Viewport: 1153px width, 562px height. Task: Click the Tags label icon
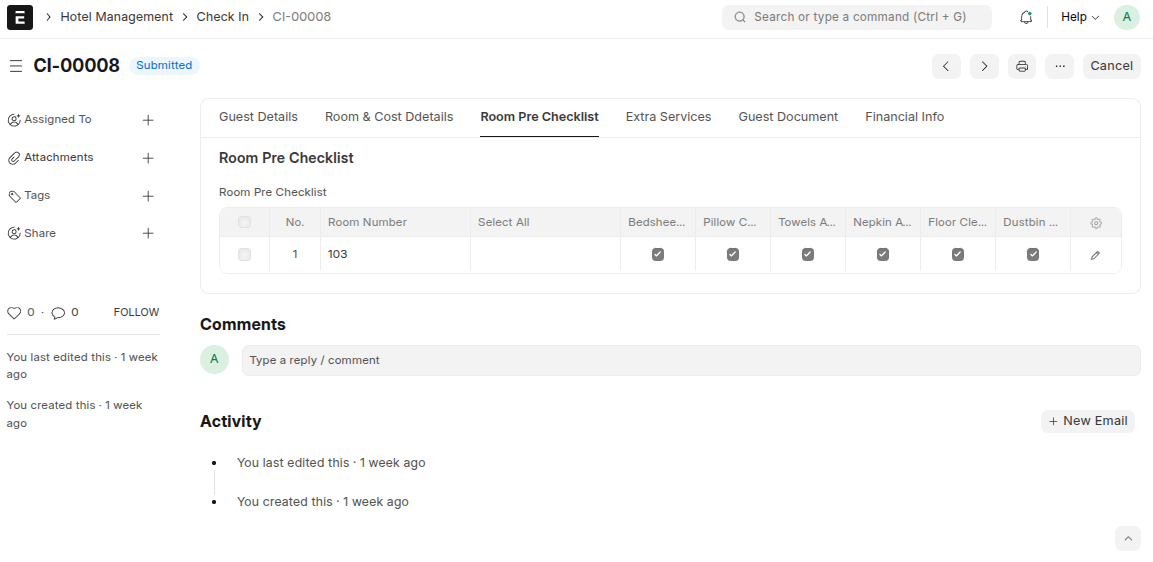coord(13,196)
